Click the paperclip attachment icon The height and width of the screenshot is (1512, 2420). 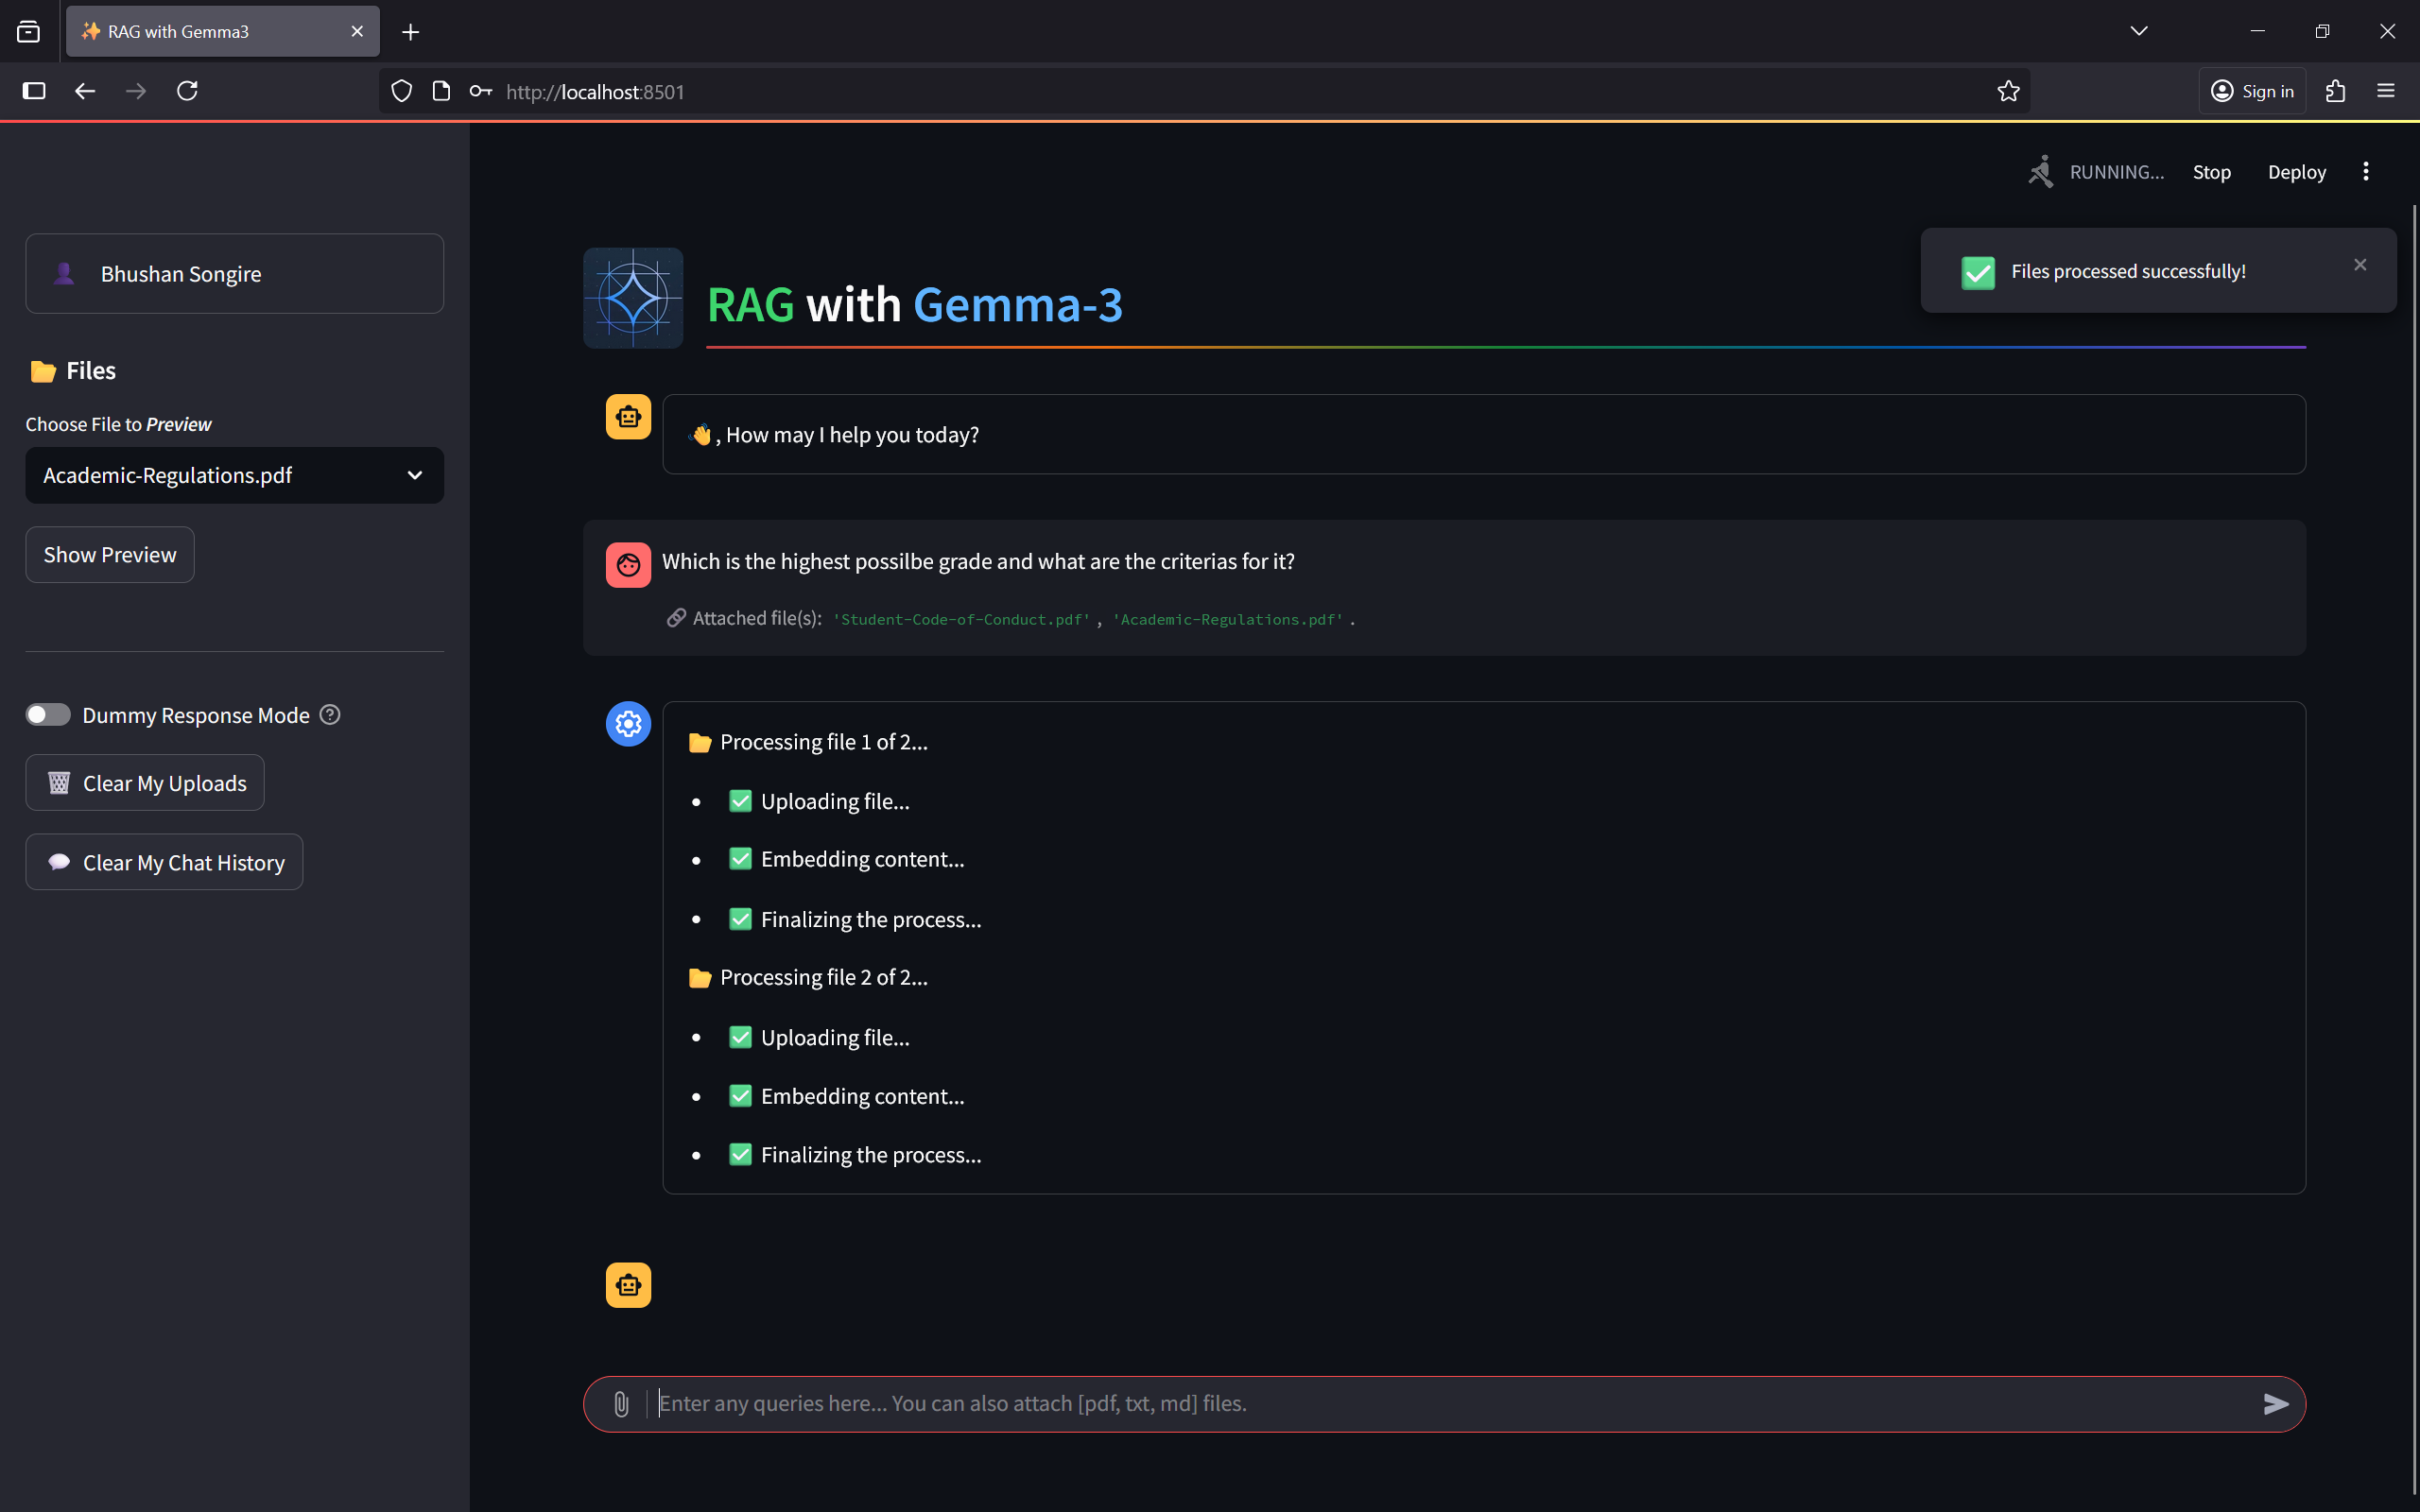point(621,1403)
